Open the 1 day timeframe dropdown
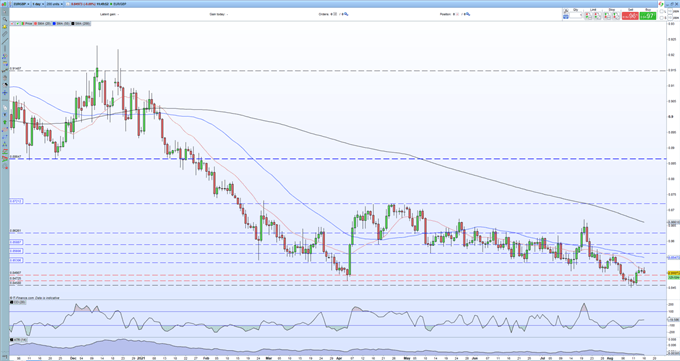 38,4
